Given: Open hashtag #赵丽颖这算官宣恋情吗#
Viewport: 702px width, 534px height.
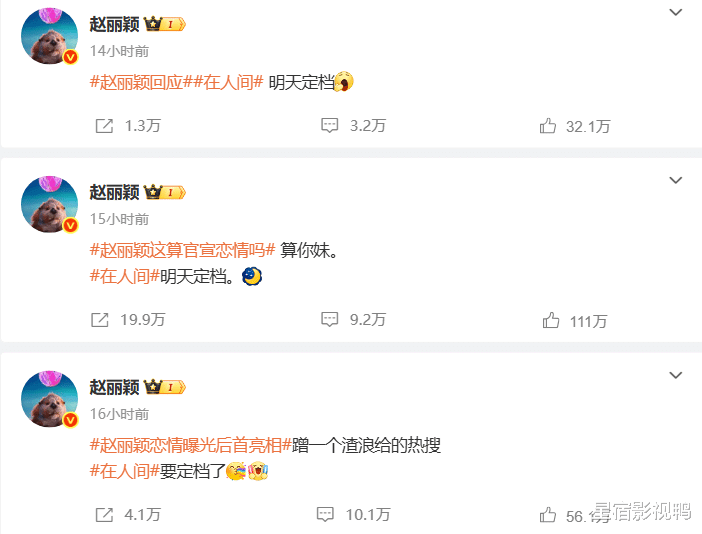Looking at the screenshot, I should coord(182,250).
